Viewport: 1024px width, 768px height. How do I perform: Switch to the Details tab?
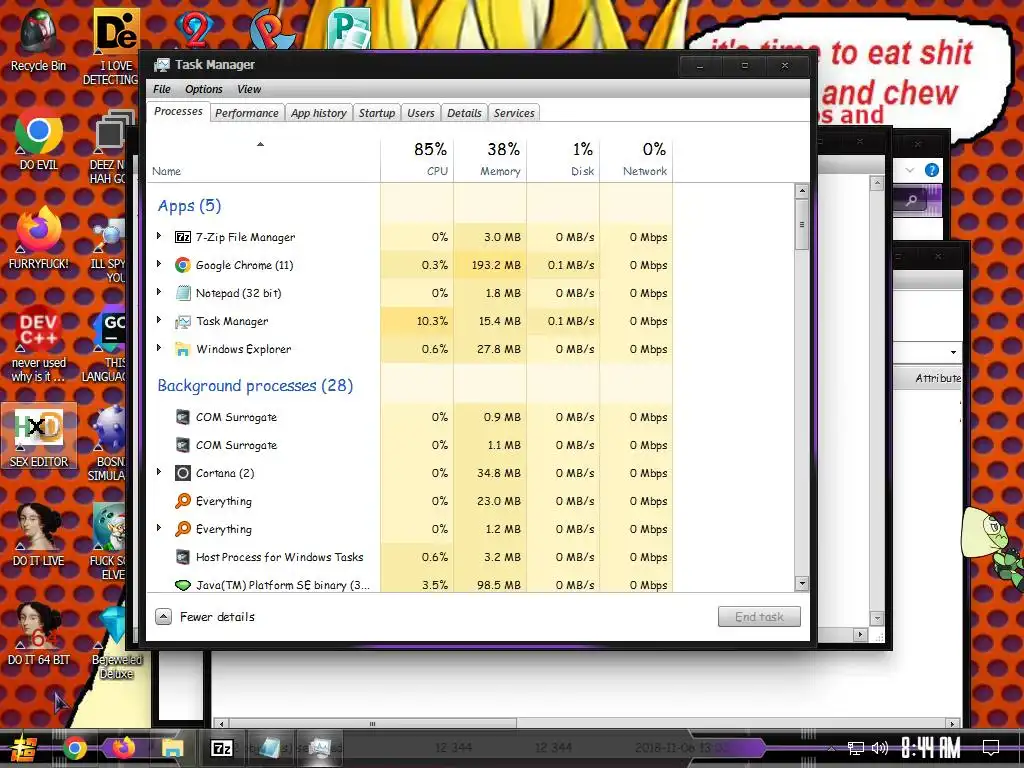(464, 113)
